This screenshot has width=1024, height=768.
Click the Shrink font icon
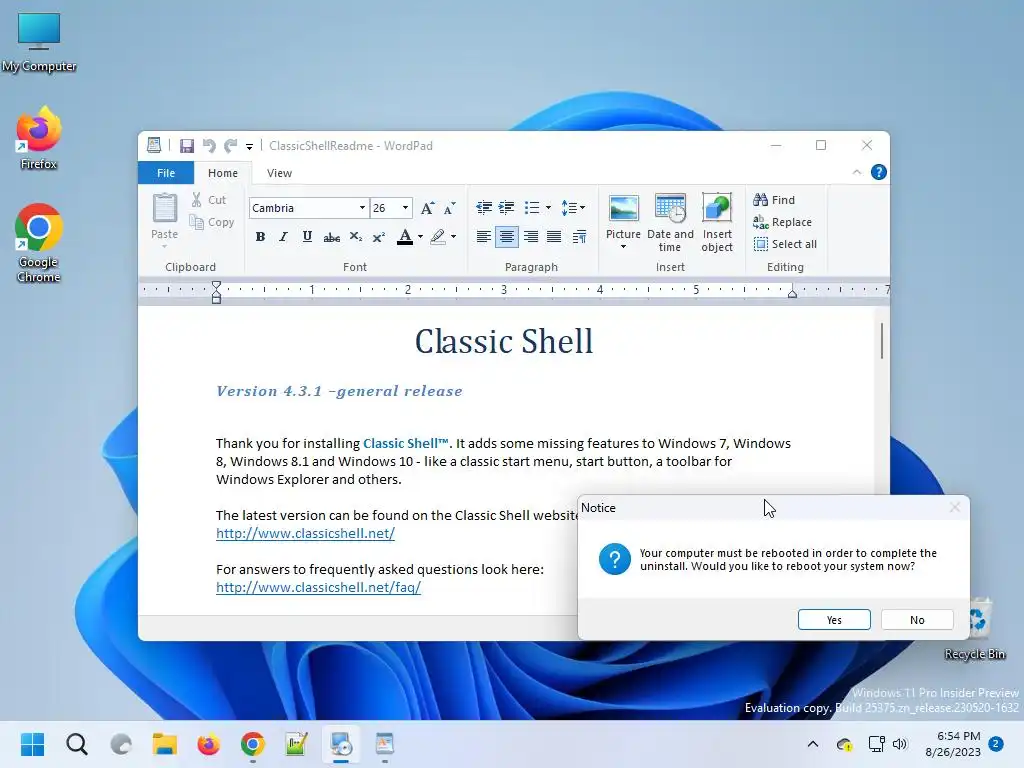450,208
